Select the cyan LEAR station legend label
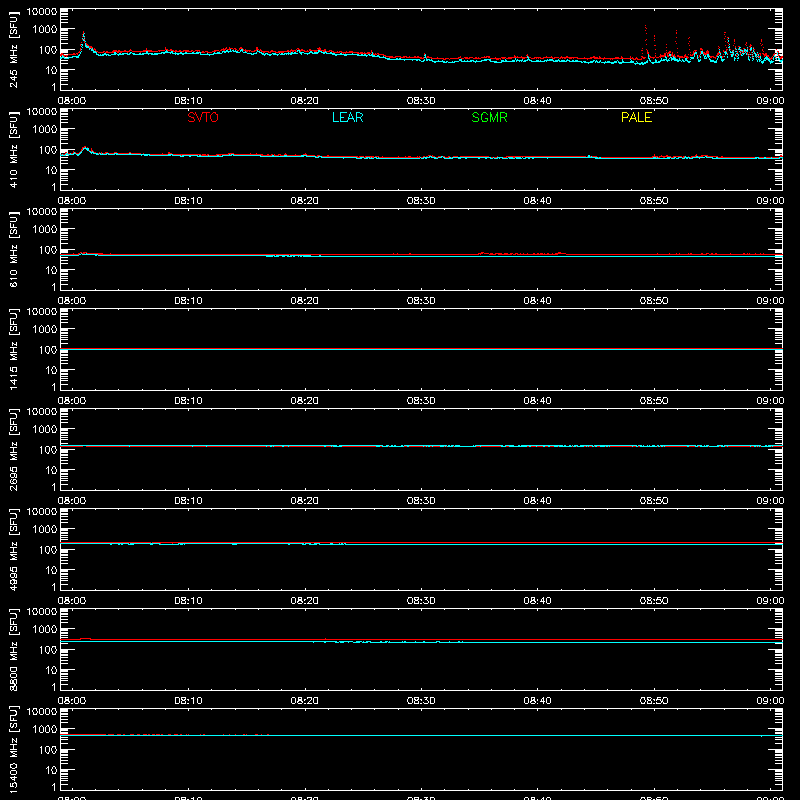800x800 pixels. [x=347, y=117]
